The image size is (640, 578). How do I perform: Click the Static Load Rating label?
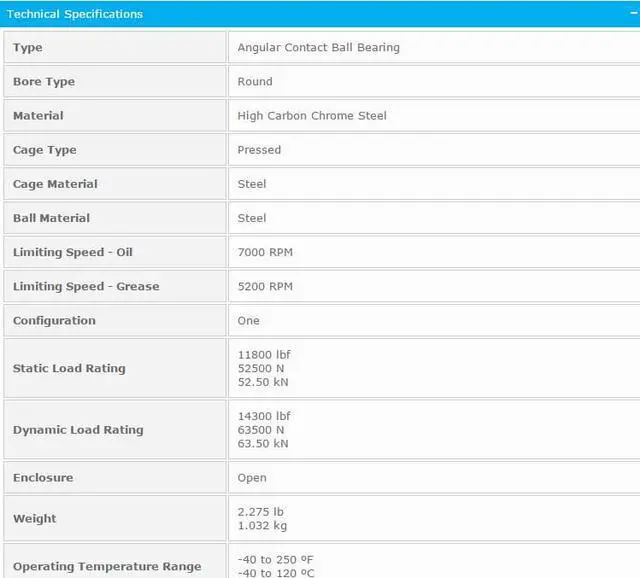click(69, 368)
